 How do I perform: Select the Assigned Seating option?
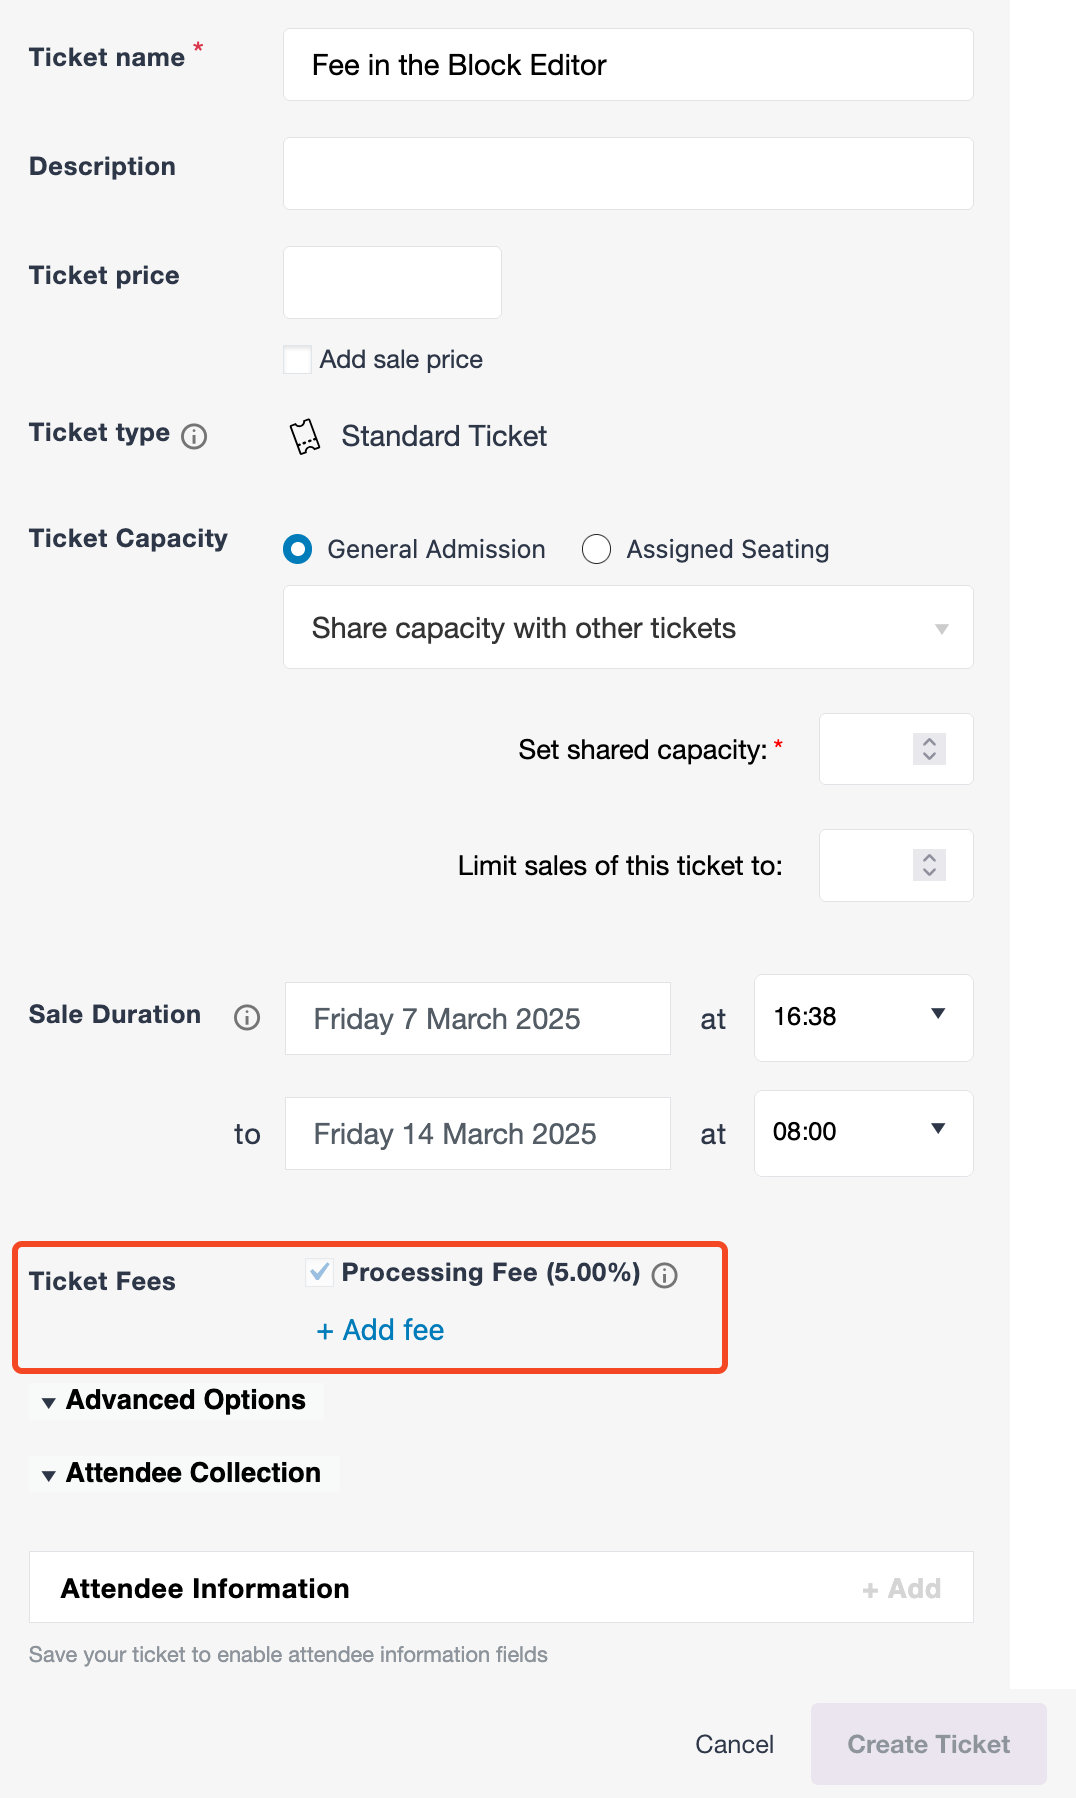point(597,549)
